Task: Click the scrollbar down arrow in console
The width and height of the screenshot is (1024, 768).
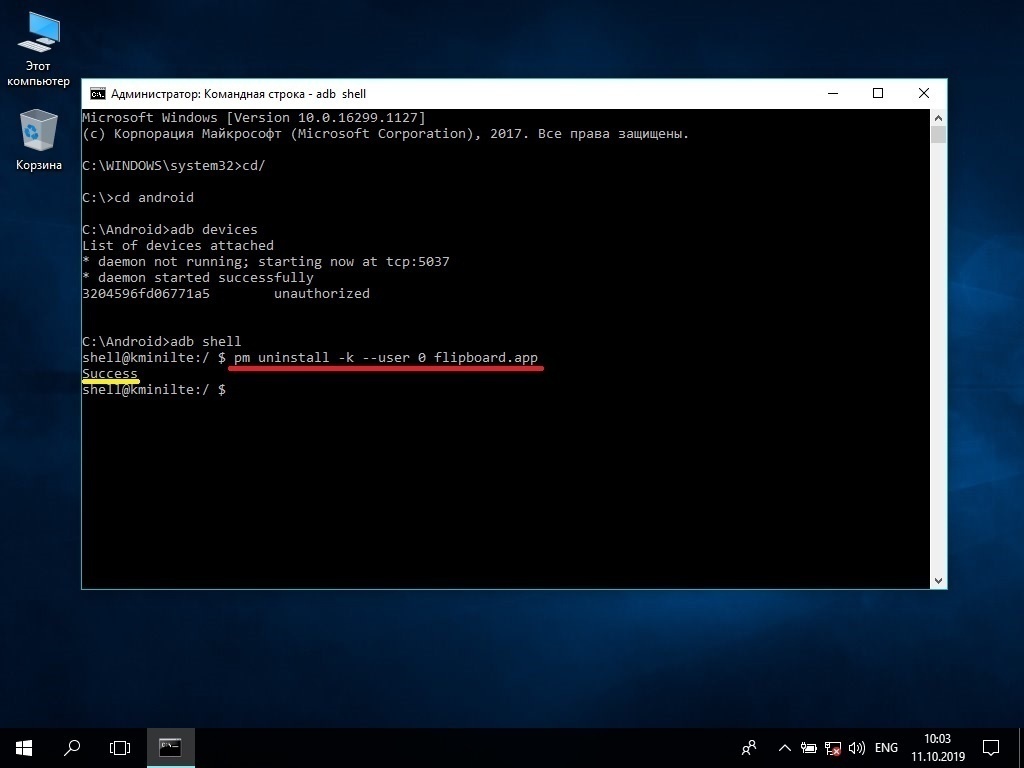Action: click(x=938, y=581)
